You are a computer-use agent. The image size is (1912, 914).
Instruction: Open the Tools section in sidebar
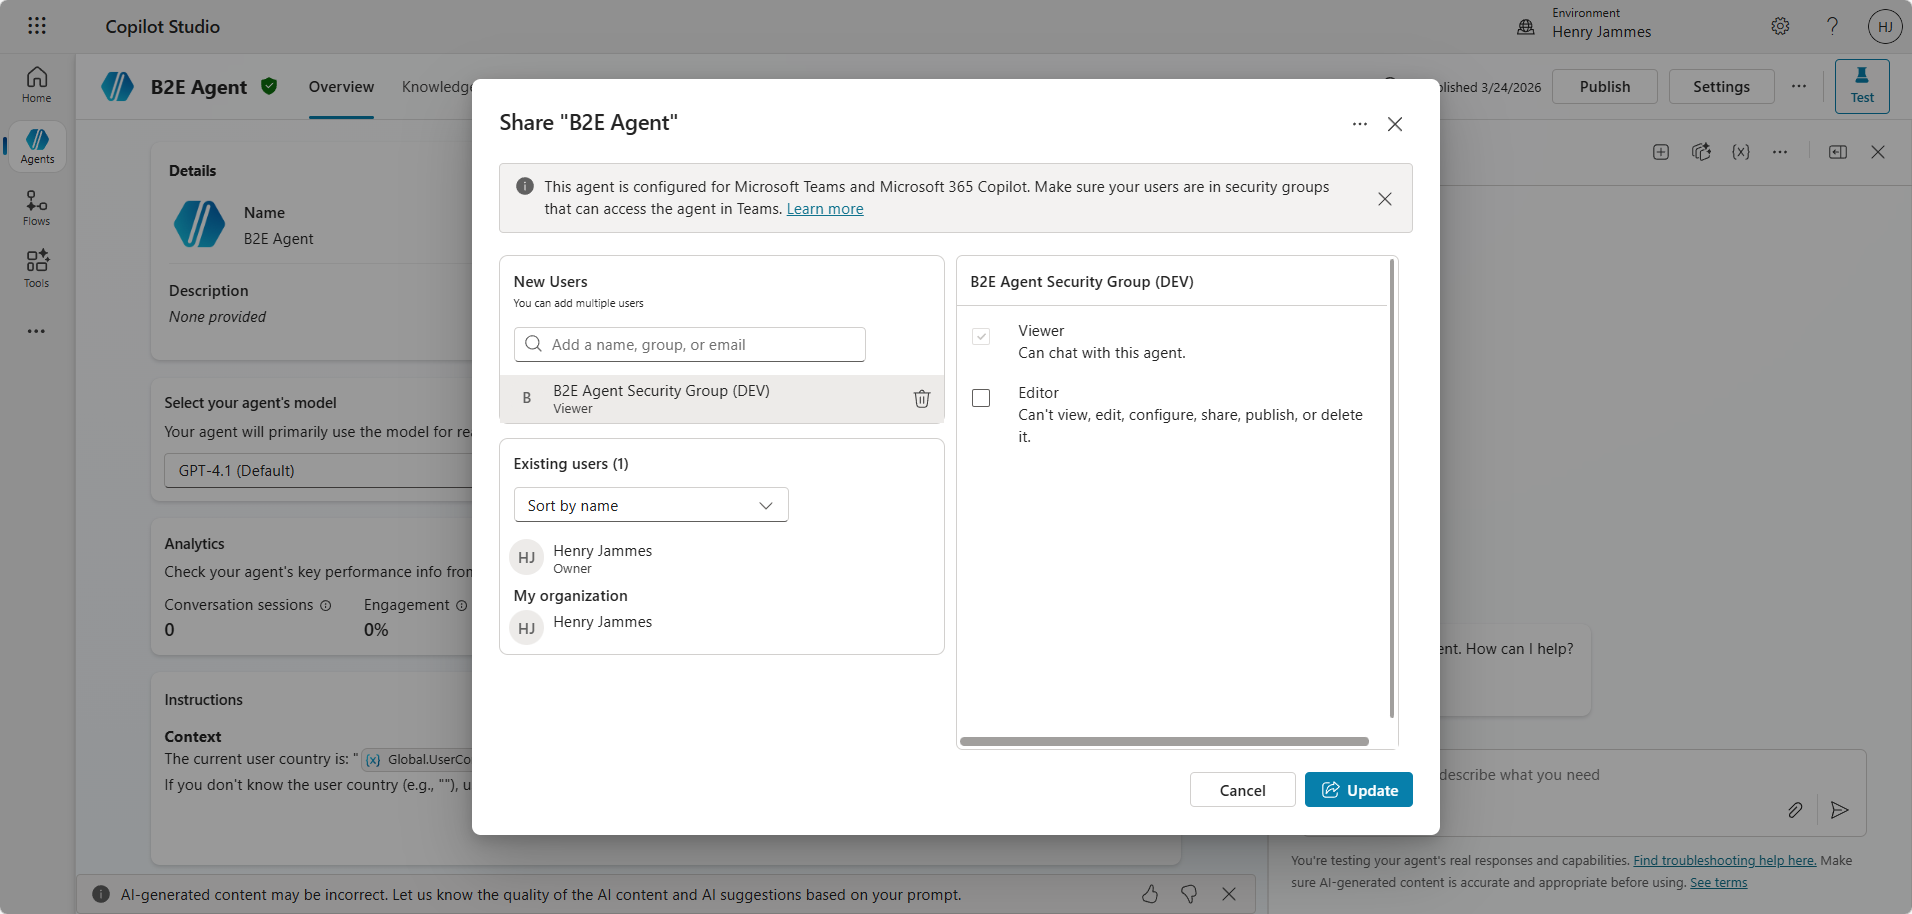[x=37, y=269]
